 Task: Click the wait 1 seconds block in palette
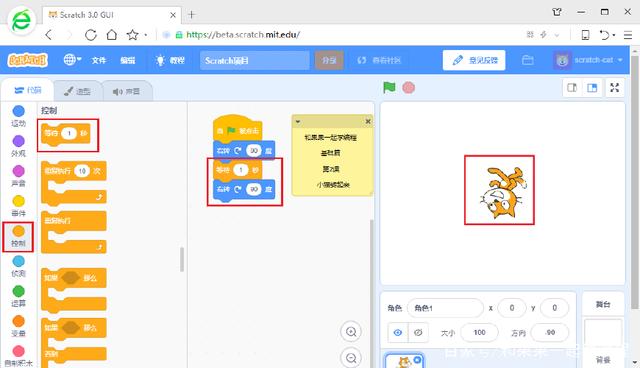(x=65, y=134)
